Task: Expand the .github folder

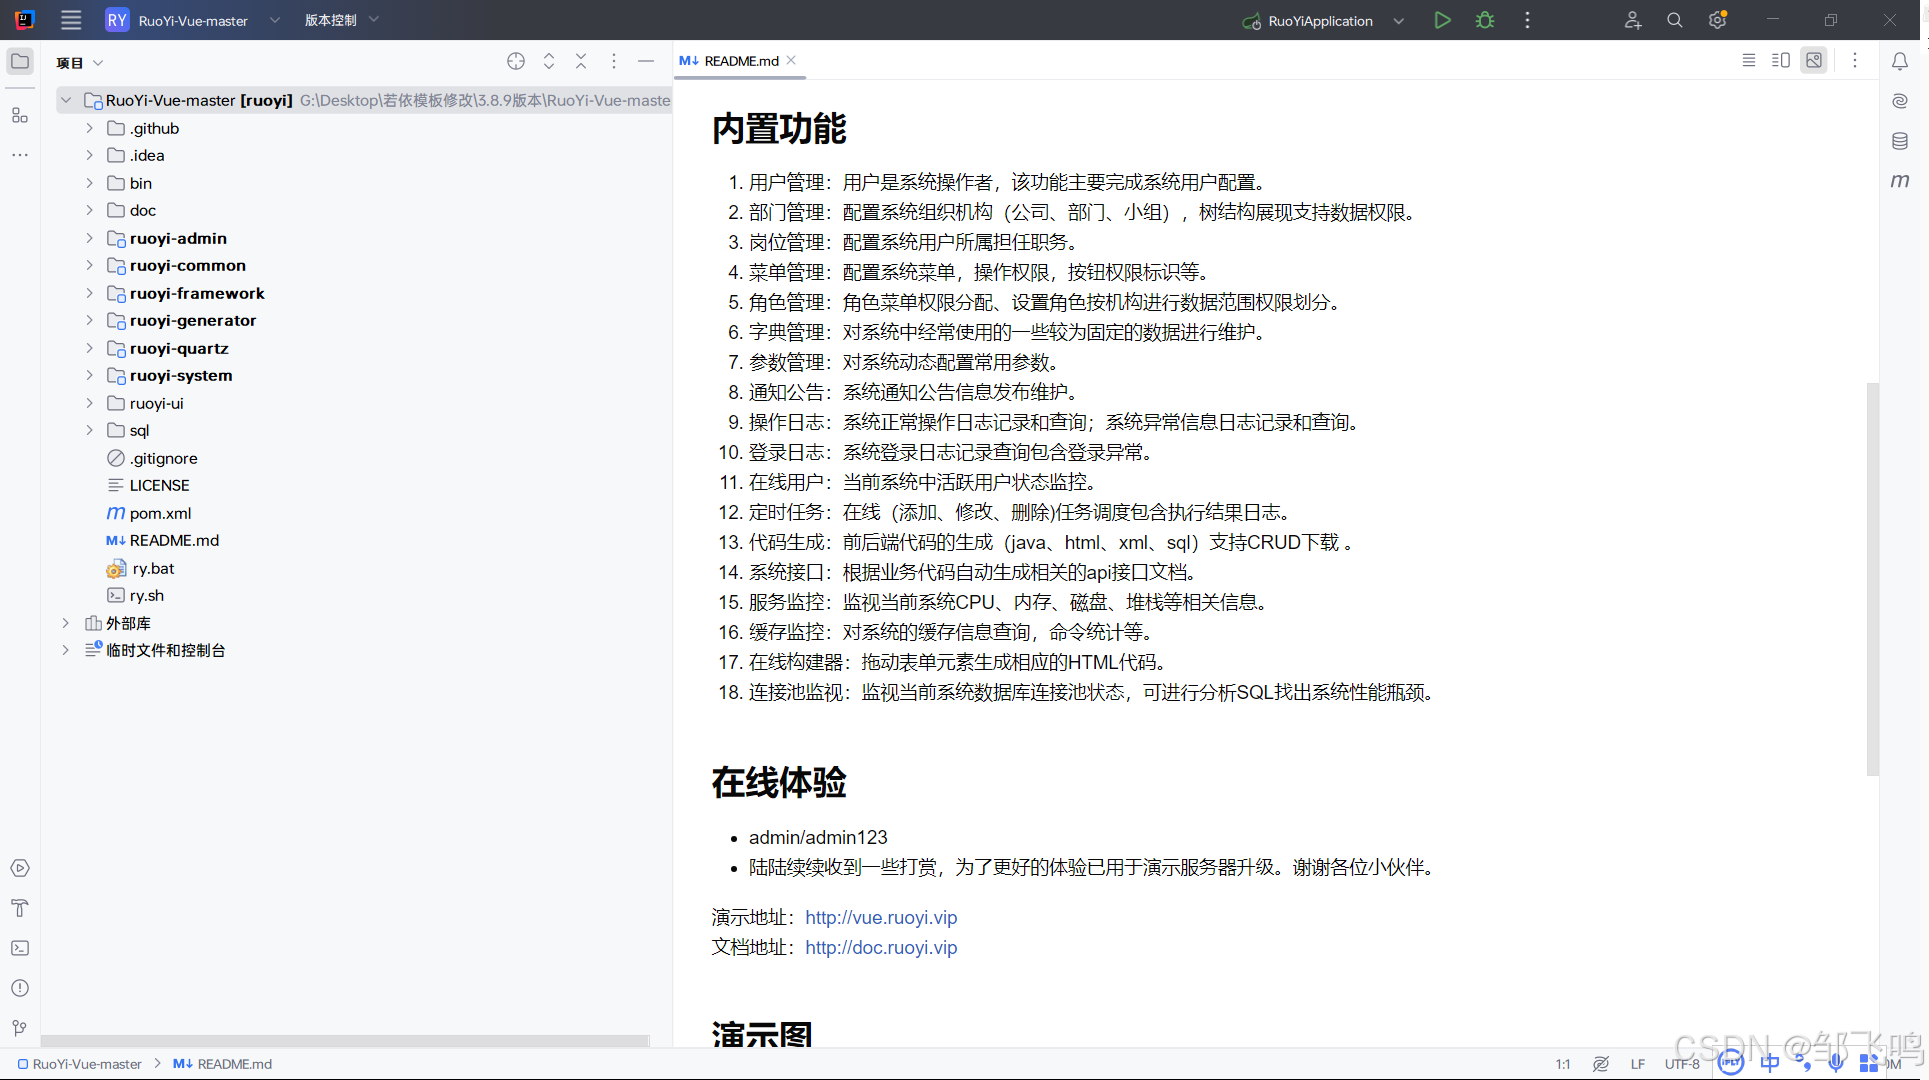Action: (89, 128)
